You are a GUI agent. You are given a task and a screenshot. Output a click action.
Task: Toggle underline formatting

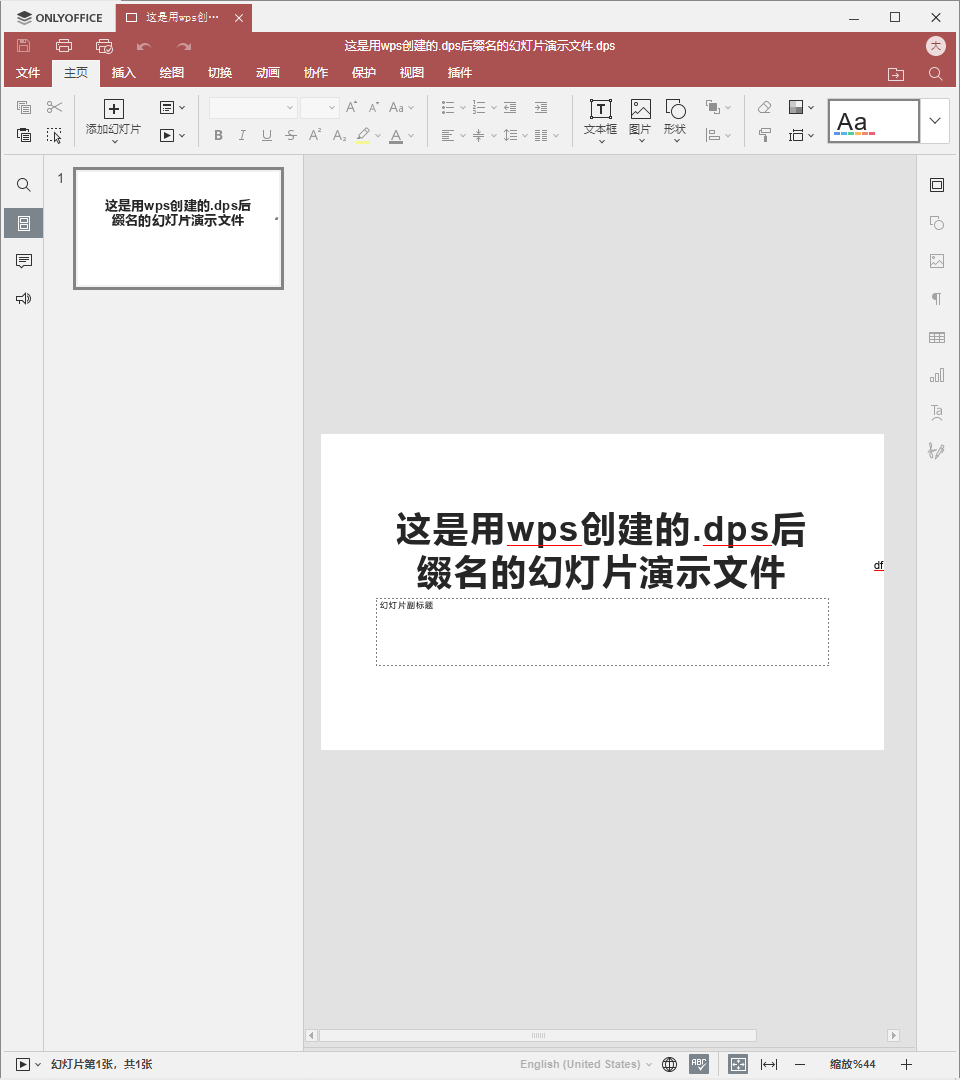pos(266,134)
